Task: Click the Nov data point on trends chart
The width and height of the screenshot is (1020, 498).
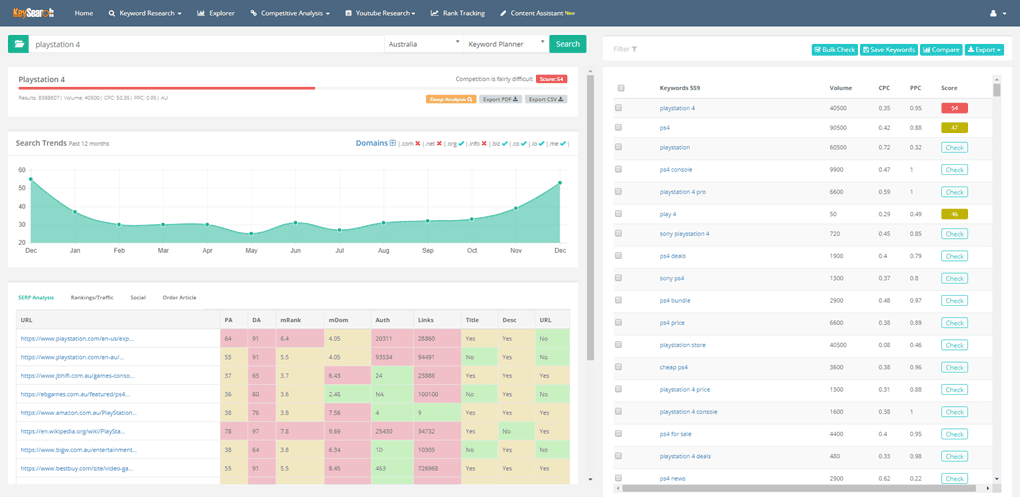Action: 515,208
